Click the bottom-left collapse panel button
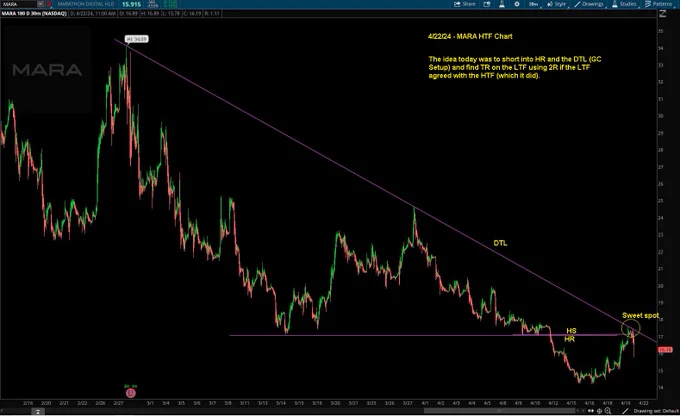Image resolution: width=680 pixels, height=416 pixels. click(x=38, y=411)
